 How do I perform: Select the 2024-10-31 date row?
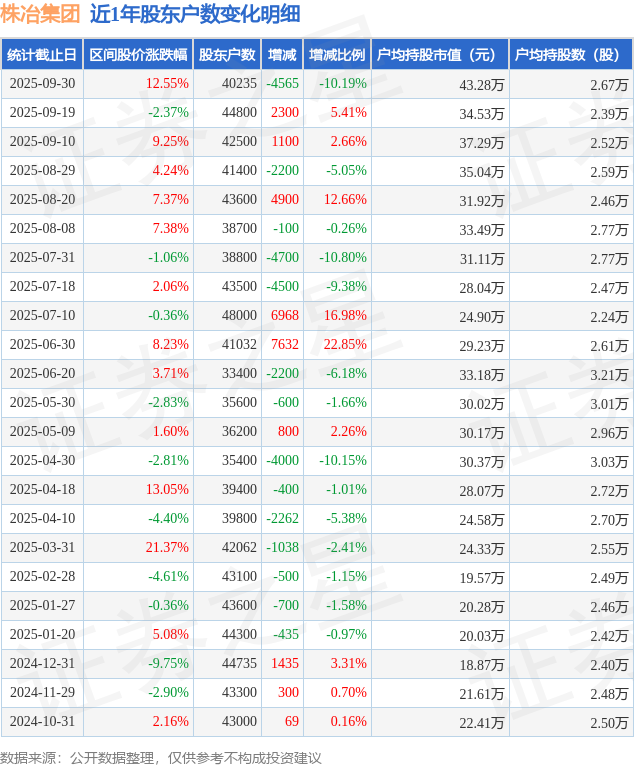point(42,722)
